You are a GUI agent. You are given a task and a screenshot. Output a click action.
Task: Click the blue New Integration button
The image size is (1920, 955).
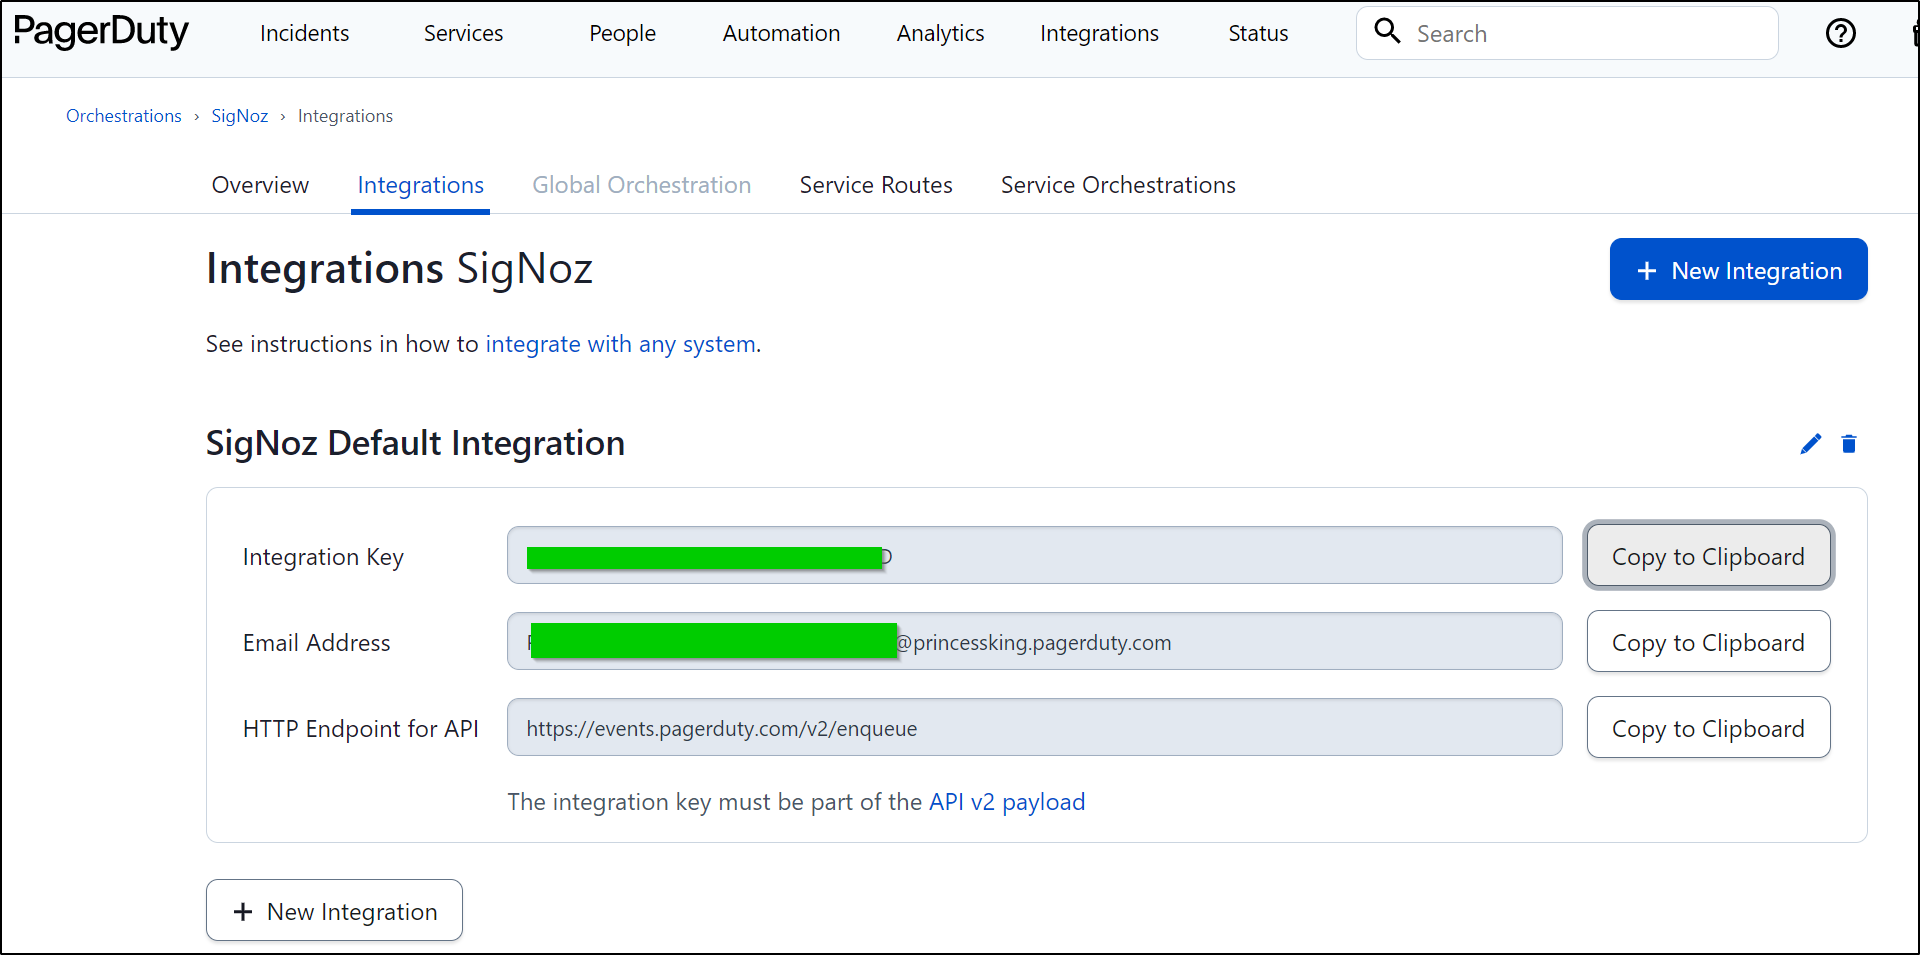click(x=1738, y=269)
